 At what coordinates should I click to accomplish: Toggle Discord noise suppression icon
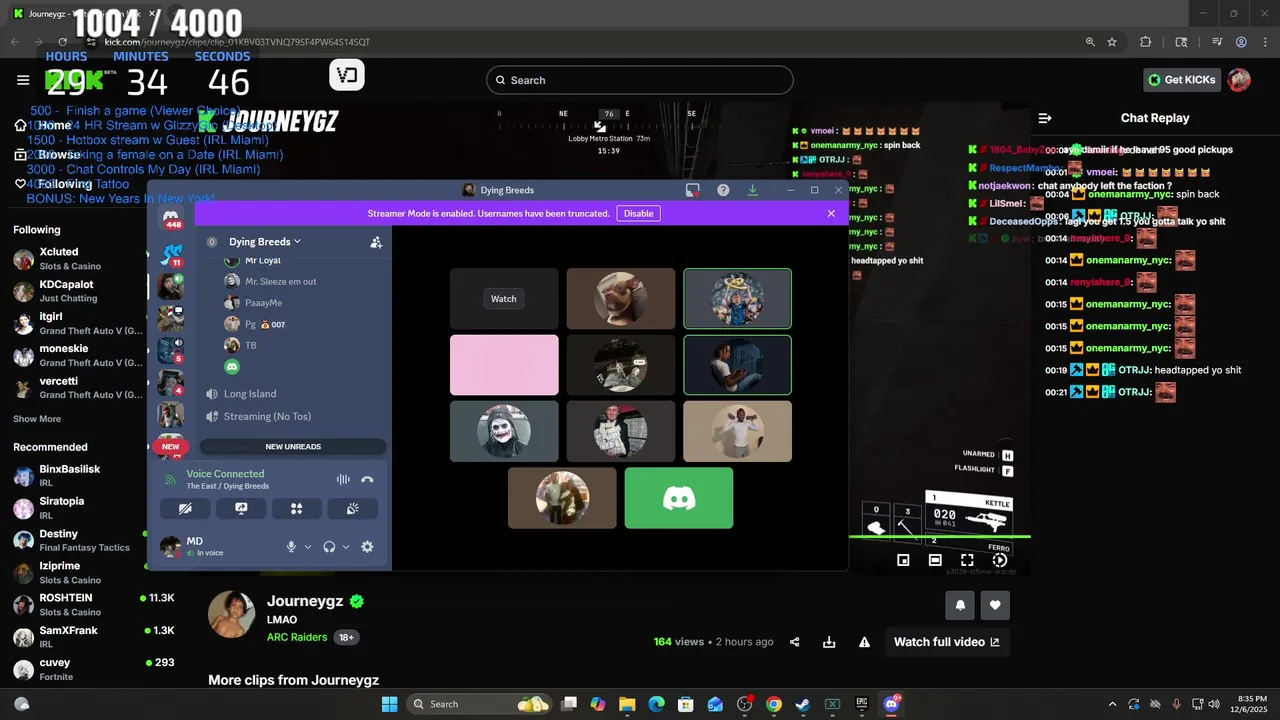point(343,480)
